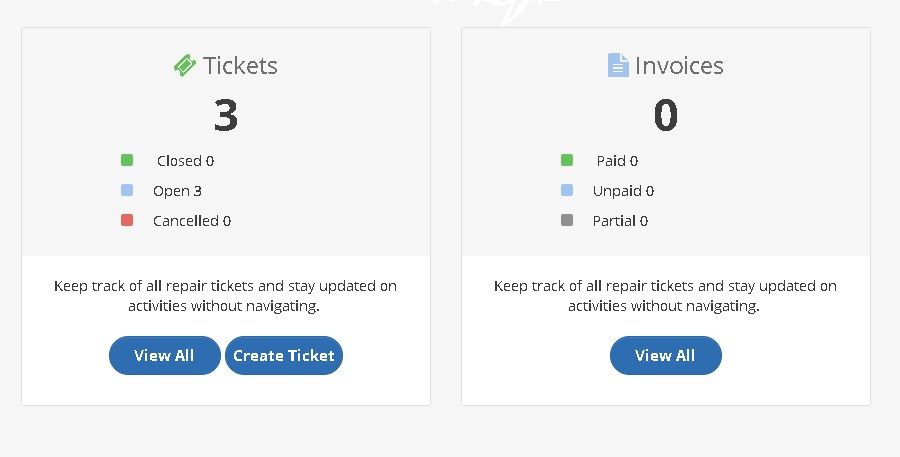Screen dimensions: 900x457
Task: Click the blue Unpaid status square
Action: (567, 190)
